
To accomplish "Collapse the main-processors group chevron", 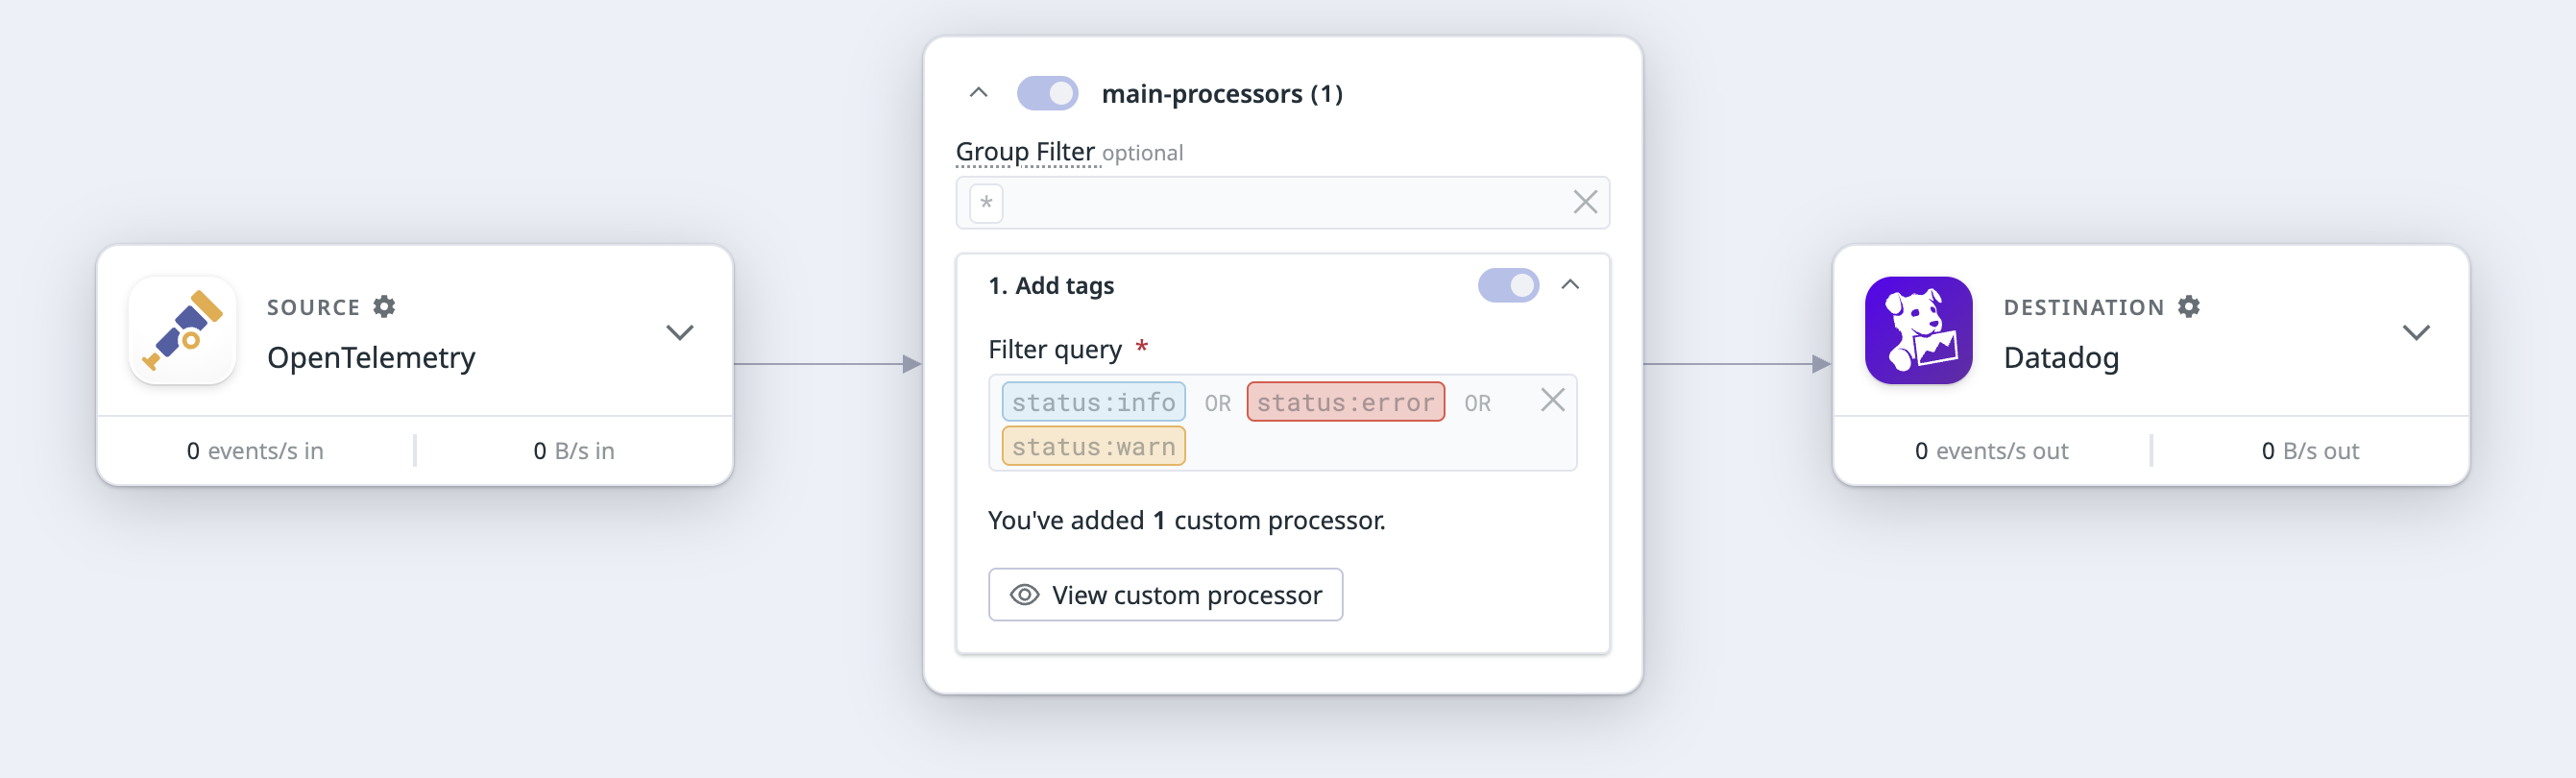I will coord(979,93).
